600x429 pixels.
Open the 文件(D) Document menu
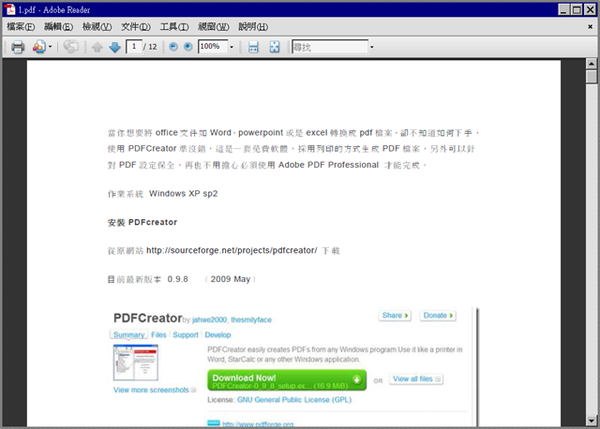(x=136, y=27)
